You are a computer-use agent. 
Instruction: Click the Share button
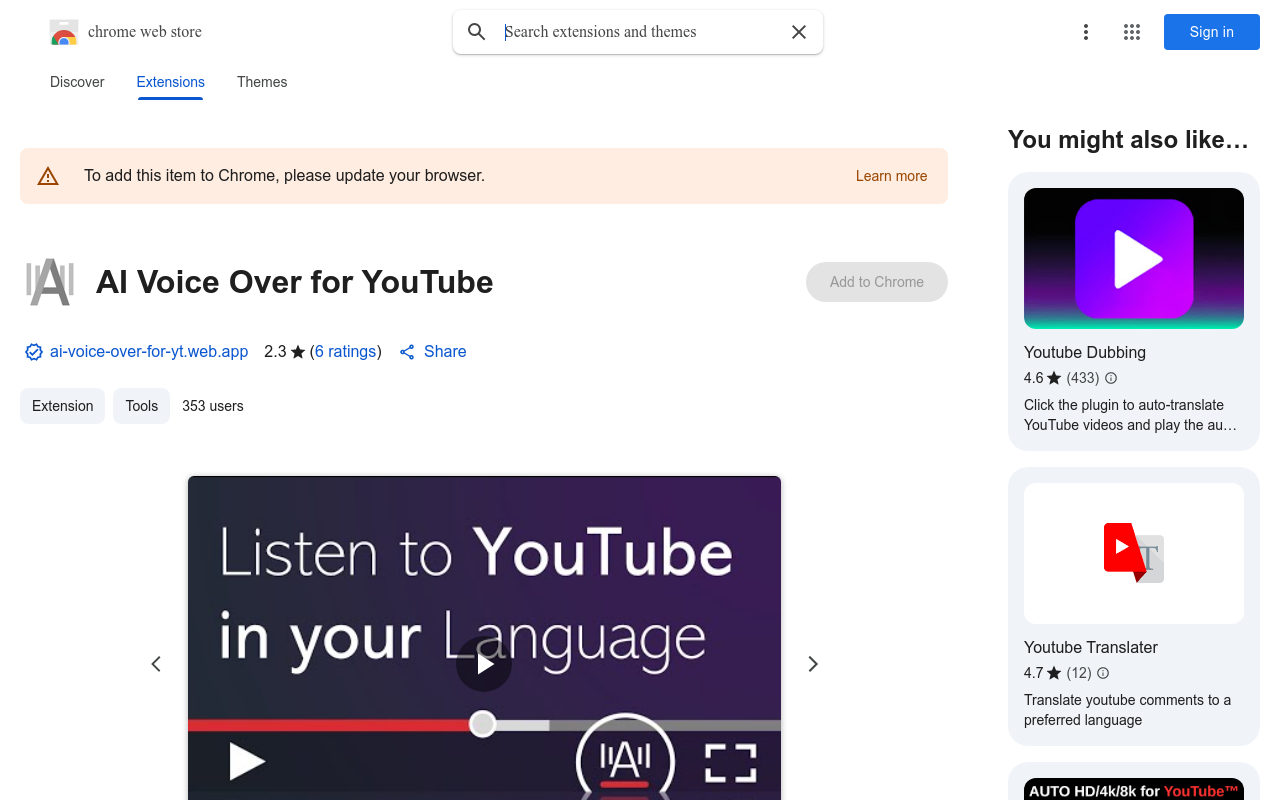point(433,352)
